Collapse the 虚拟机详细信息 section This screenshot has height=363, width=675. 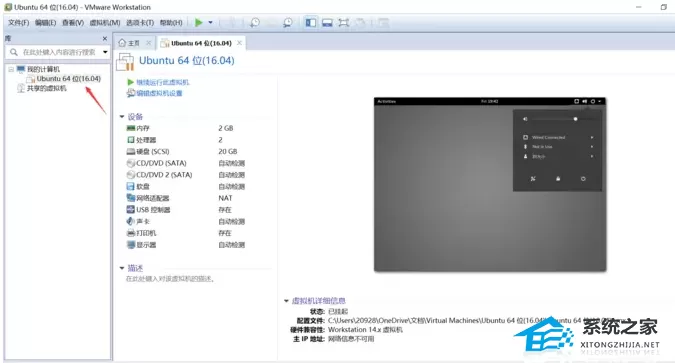(x=286, y=301)
